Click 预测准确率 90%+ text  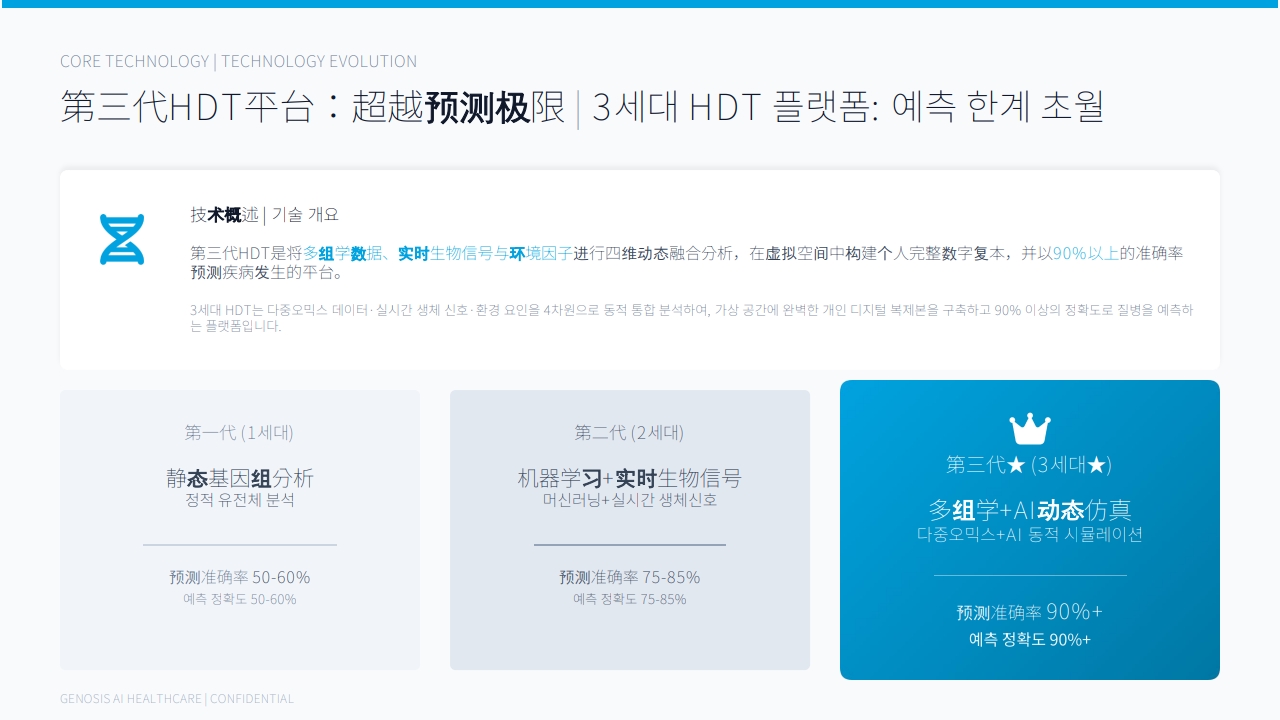pyautogui.click(x=1030, y=611)
